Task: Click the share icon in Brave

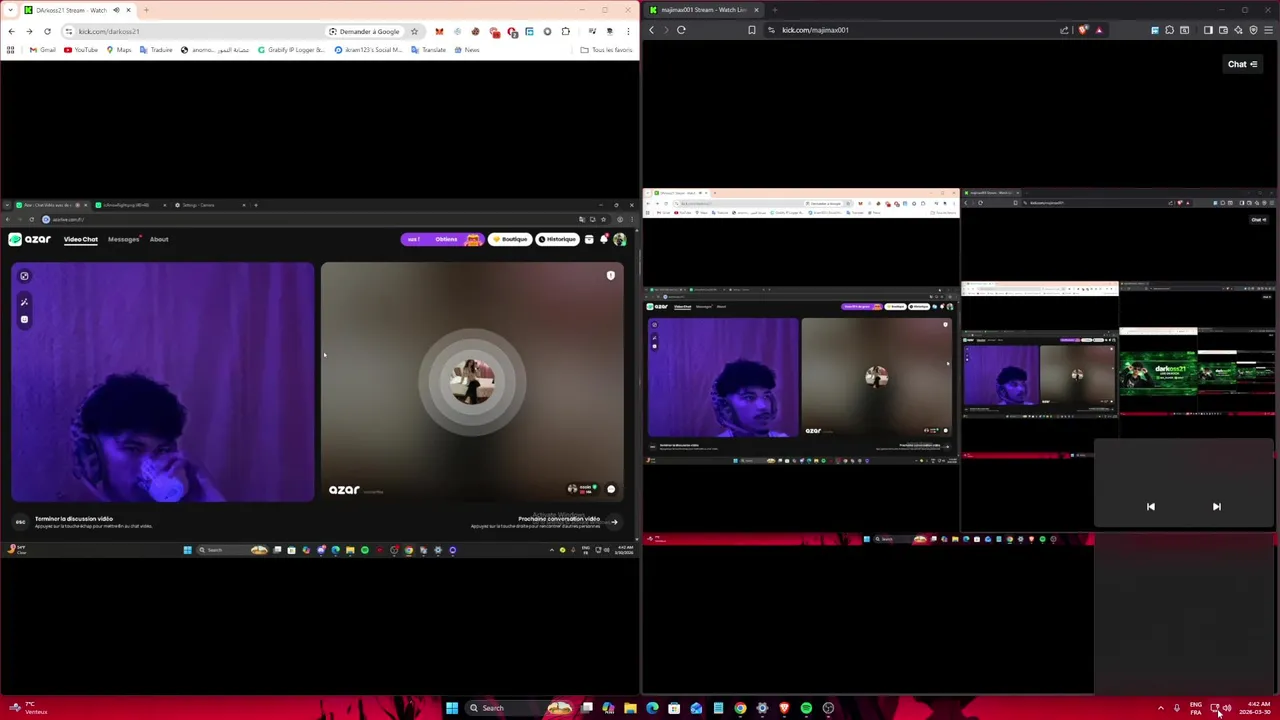Action: pos(1064,30)
